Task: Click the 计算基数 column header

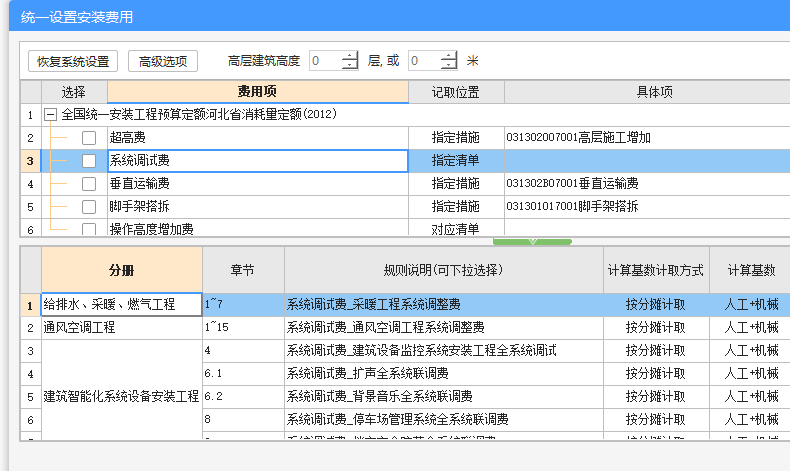Action: (751, 271)
